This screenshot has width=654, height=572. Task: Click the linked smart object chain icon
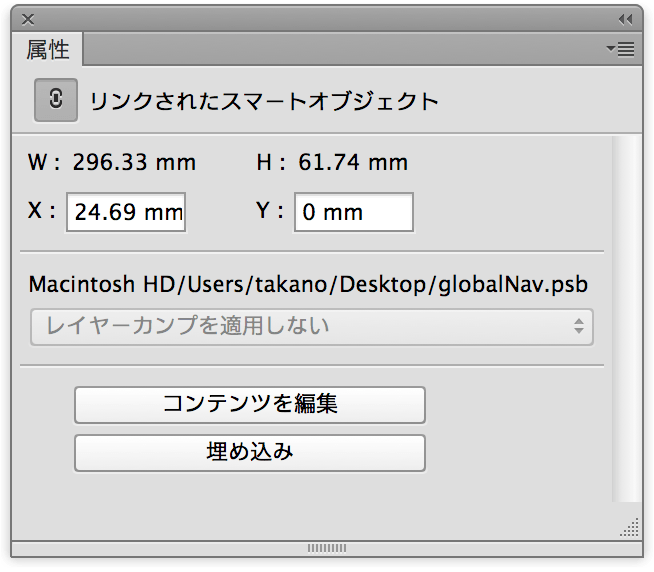tap(56, 100)
